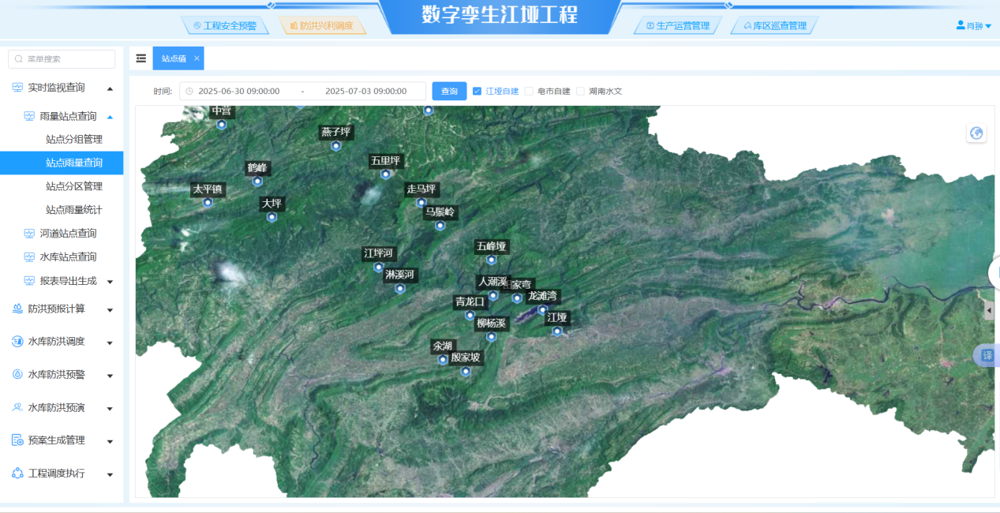Open 站点雨量统计 in the sidebar
Viewport: 1000px width, 513px height.
(74, 210)
